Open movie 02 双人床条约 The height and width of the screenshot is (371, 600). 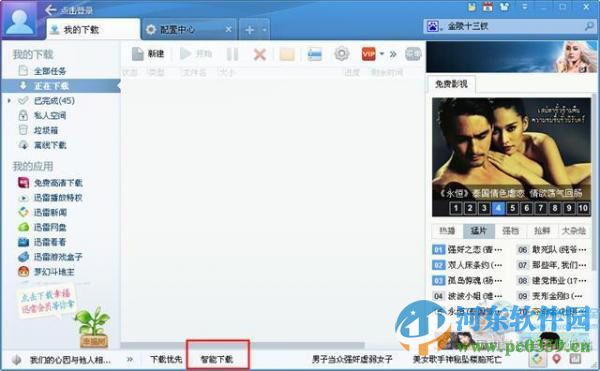coord(468,265)
